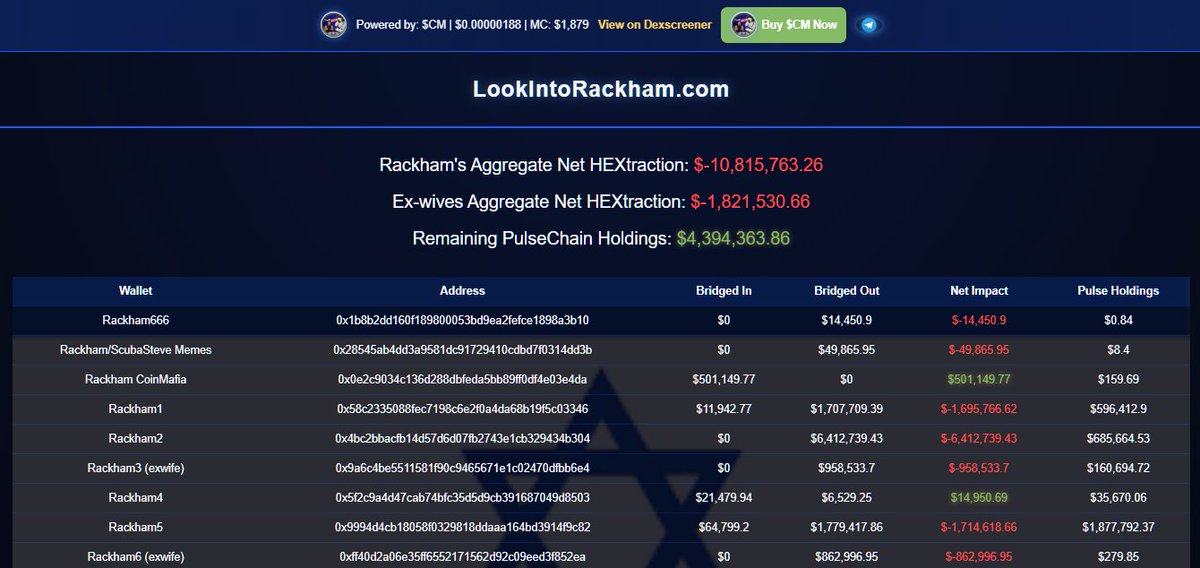Screen dimensions: 1200x568
Task: Click Pulse Holdings value $159.69
Action: [x=1118, y=380]
